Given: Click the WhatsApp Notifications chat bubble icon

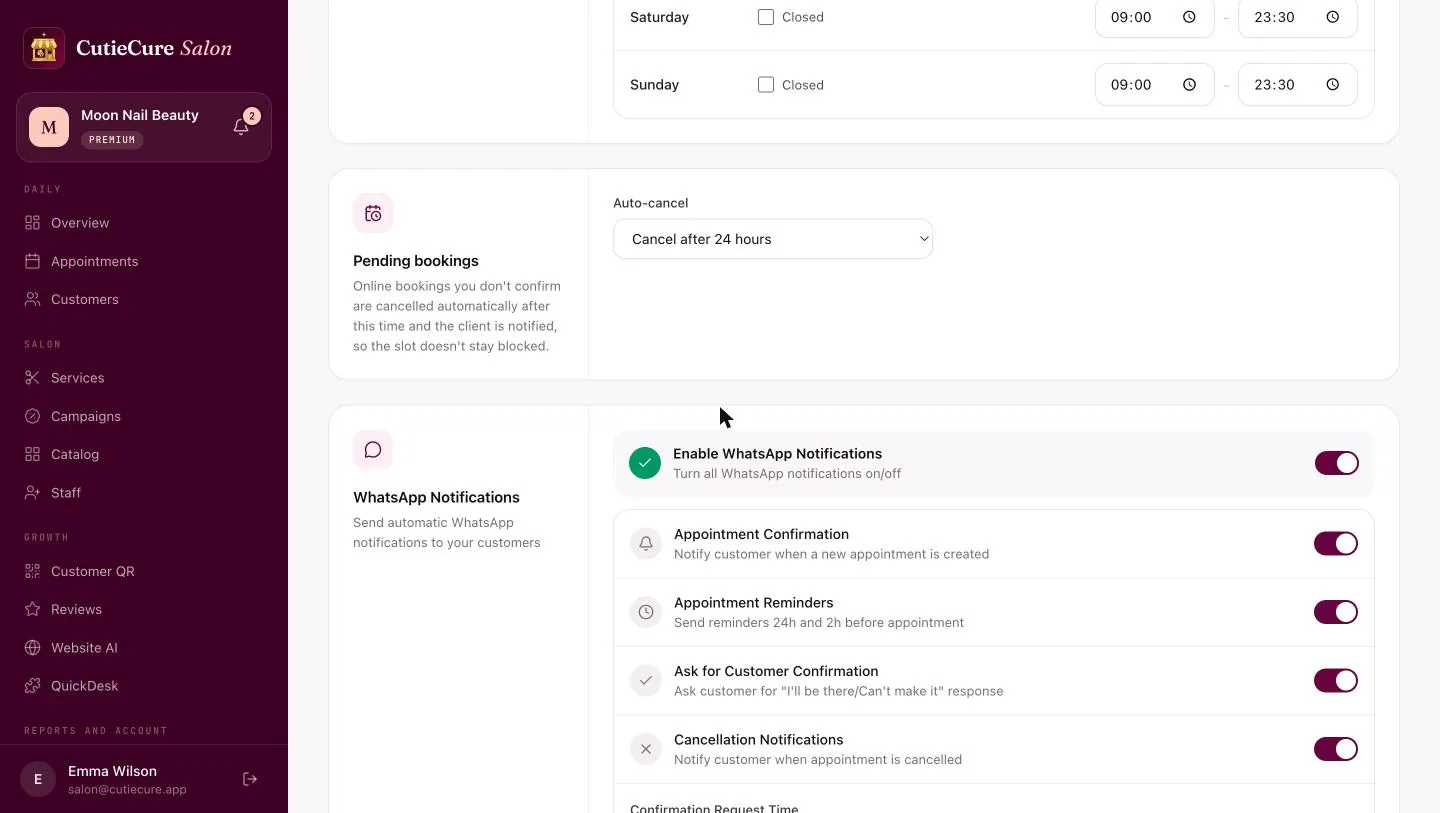Looking at the screenshot, I should click(373, 450).
